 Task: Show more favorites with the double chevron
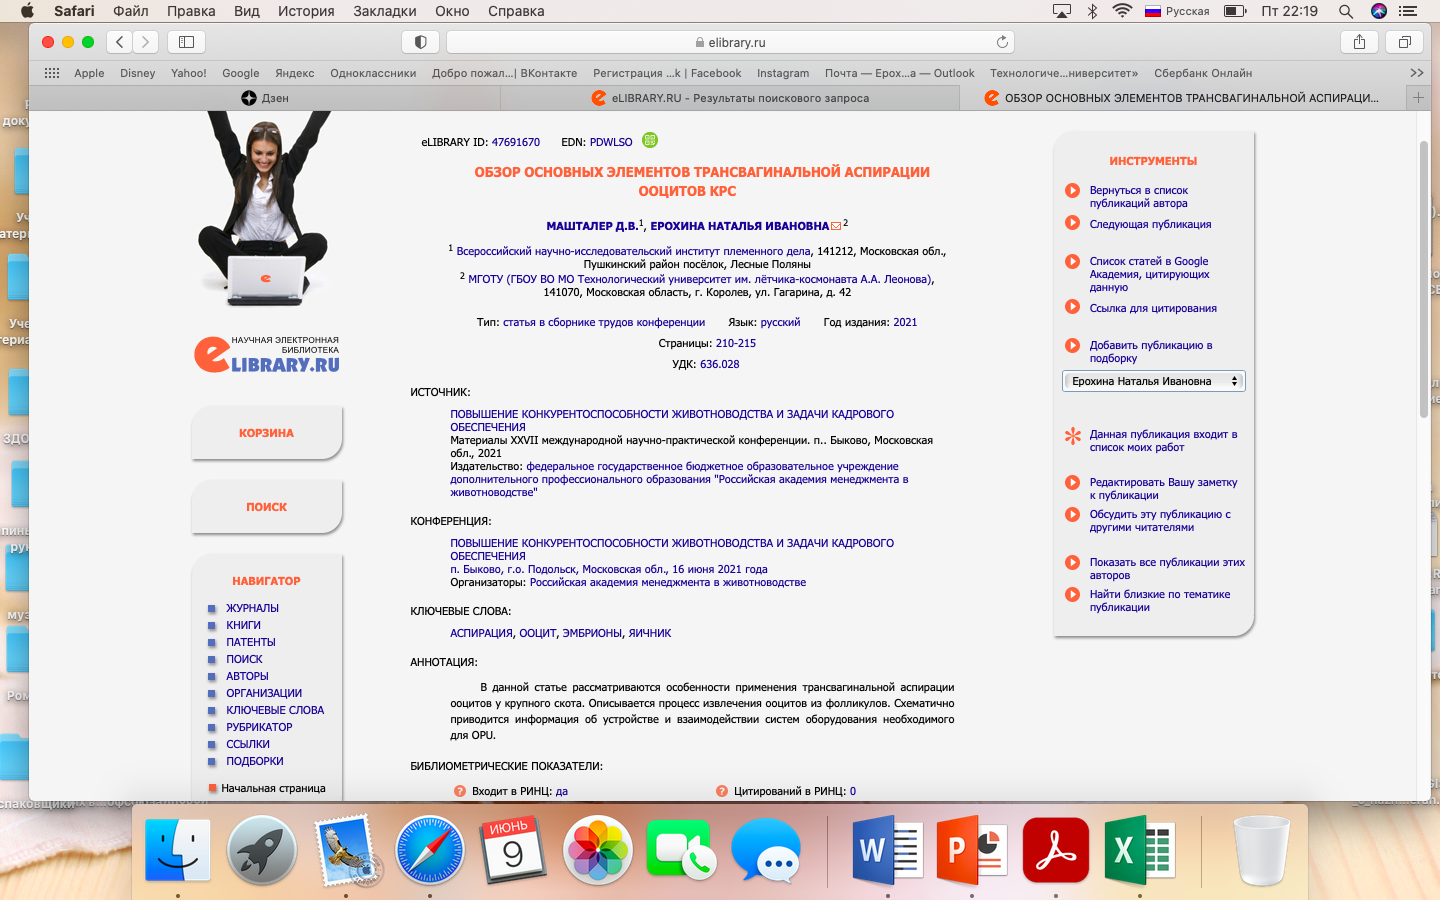(1416, 73)
